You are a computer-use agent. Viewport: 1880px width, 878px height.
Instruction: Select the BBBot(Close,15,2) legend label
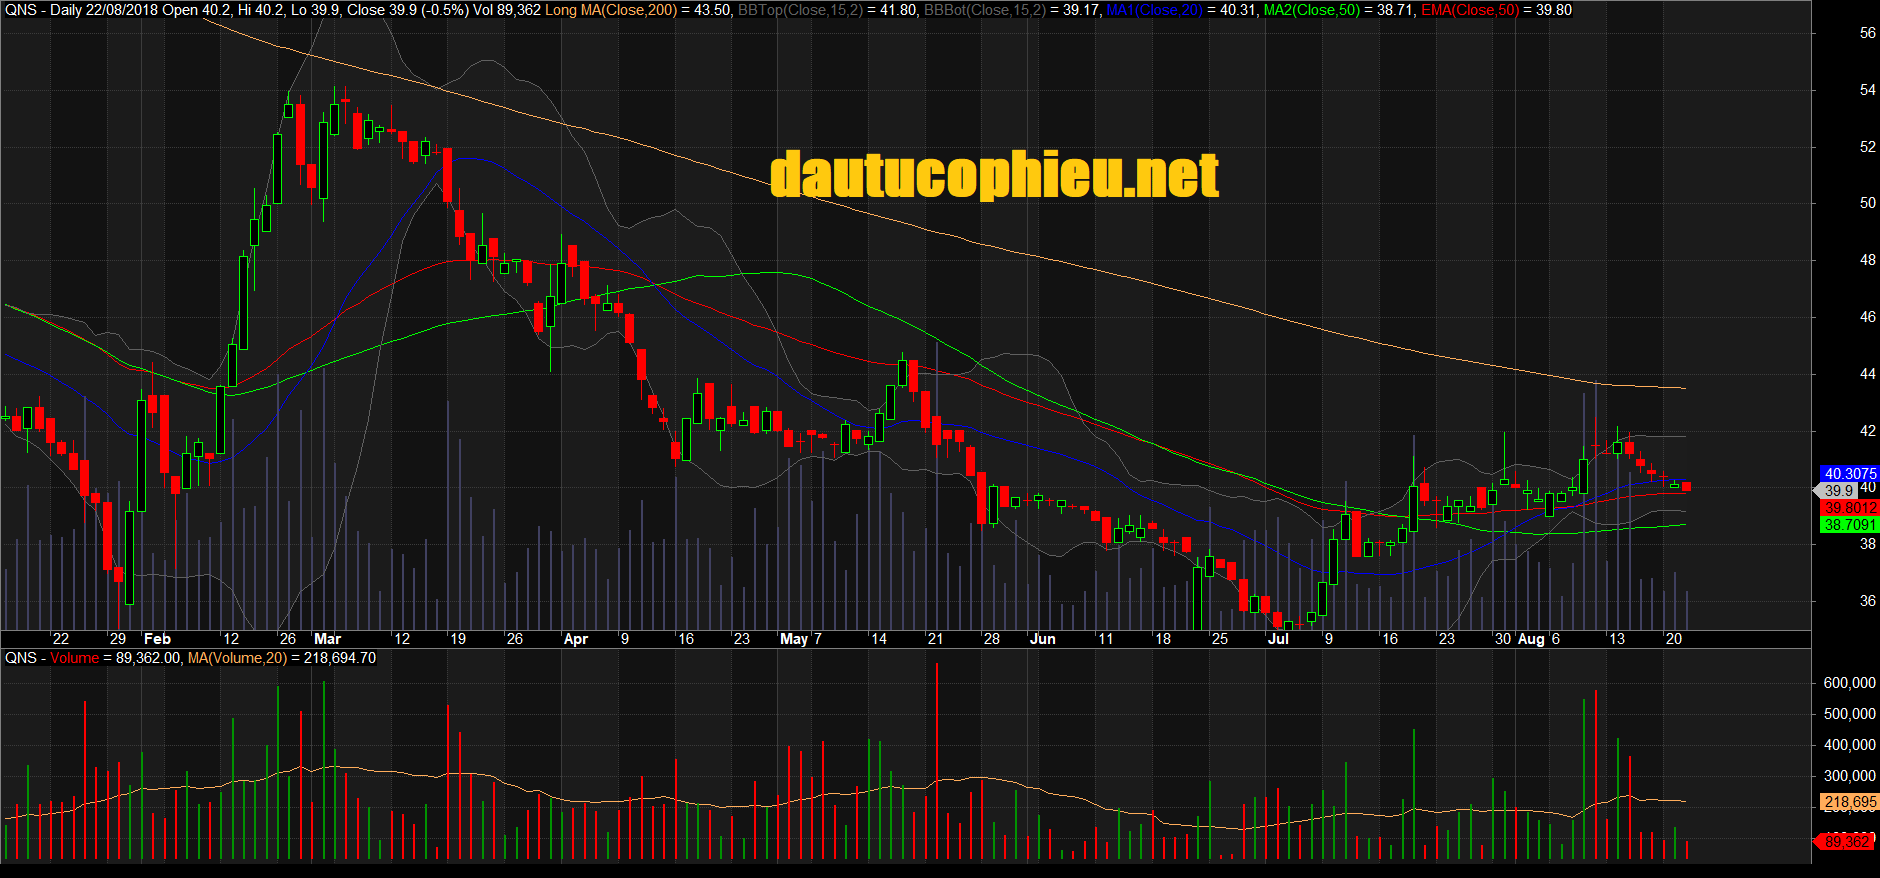pos(984,10)
